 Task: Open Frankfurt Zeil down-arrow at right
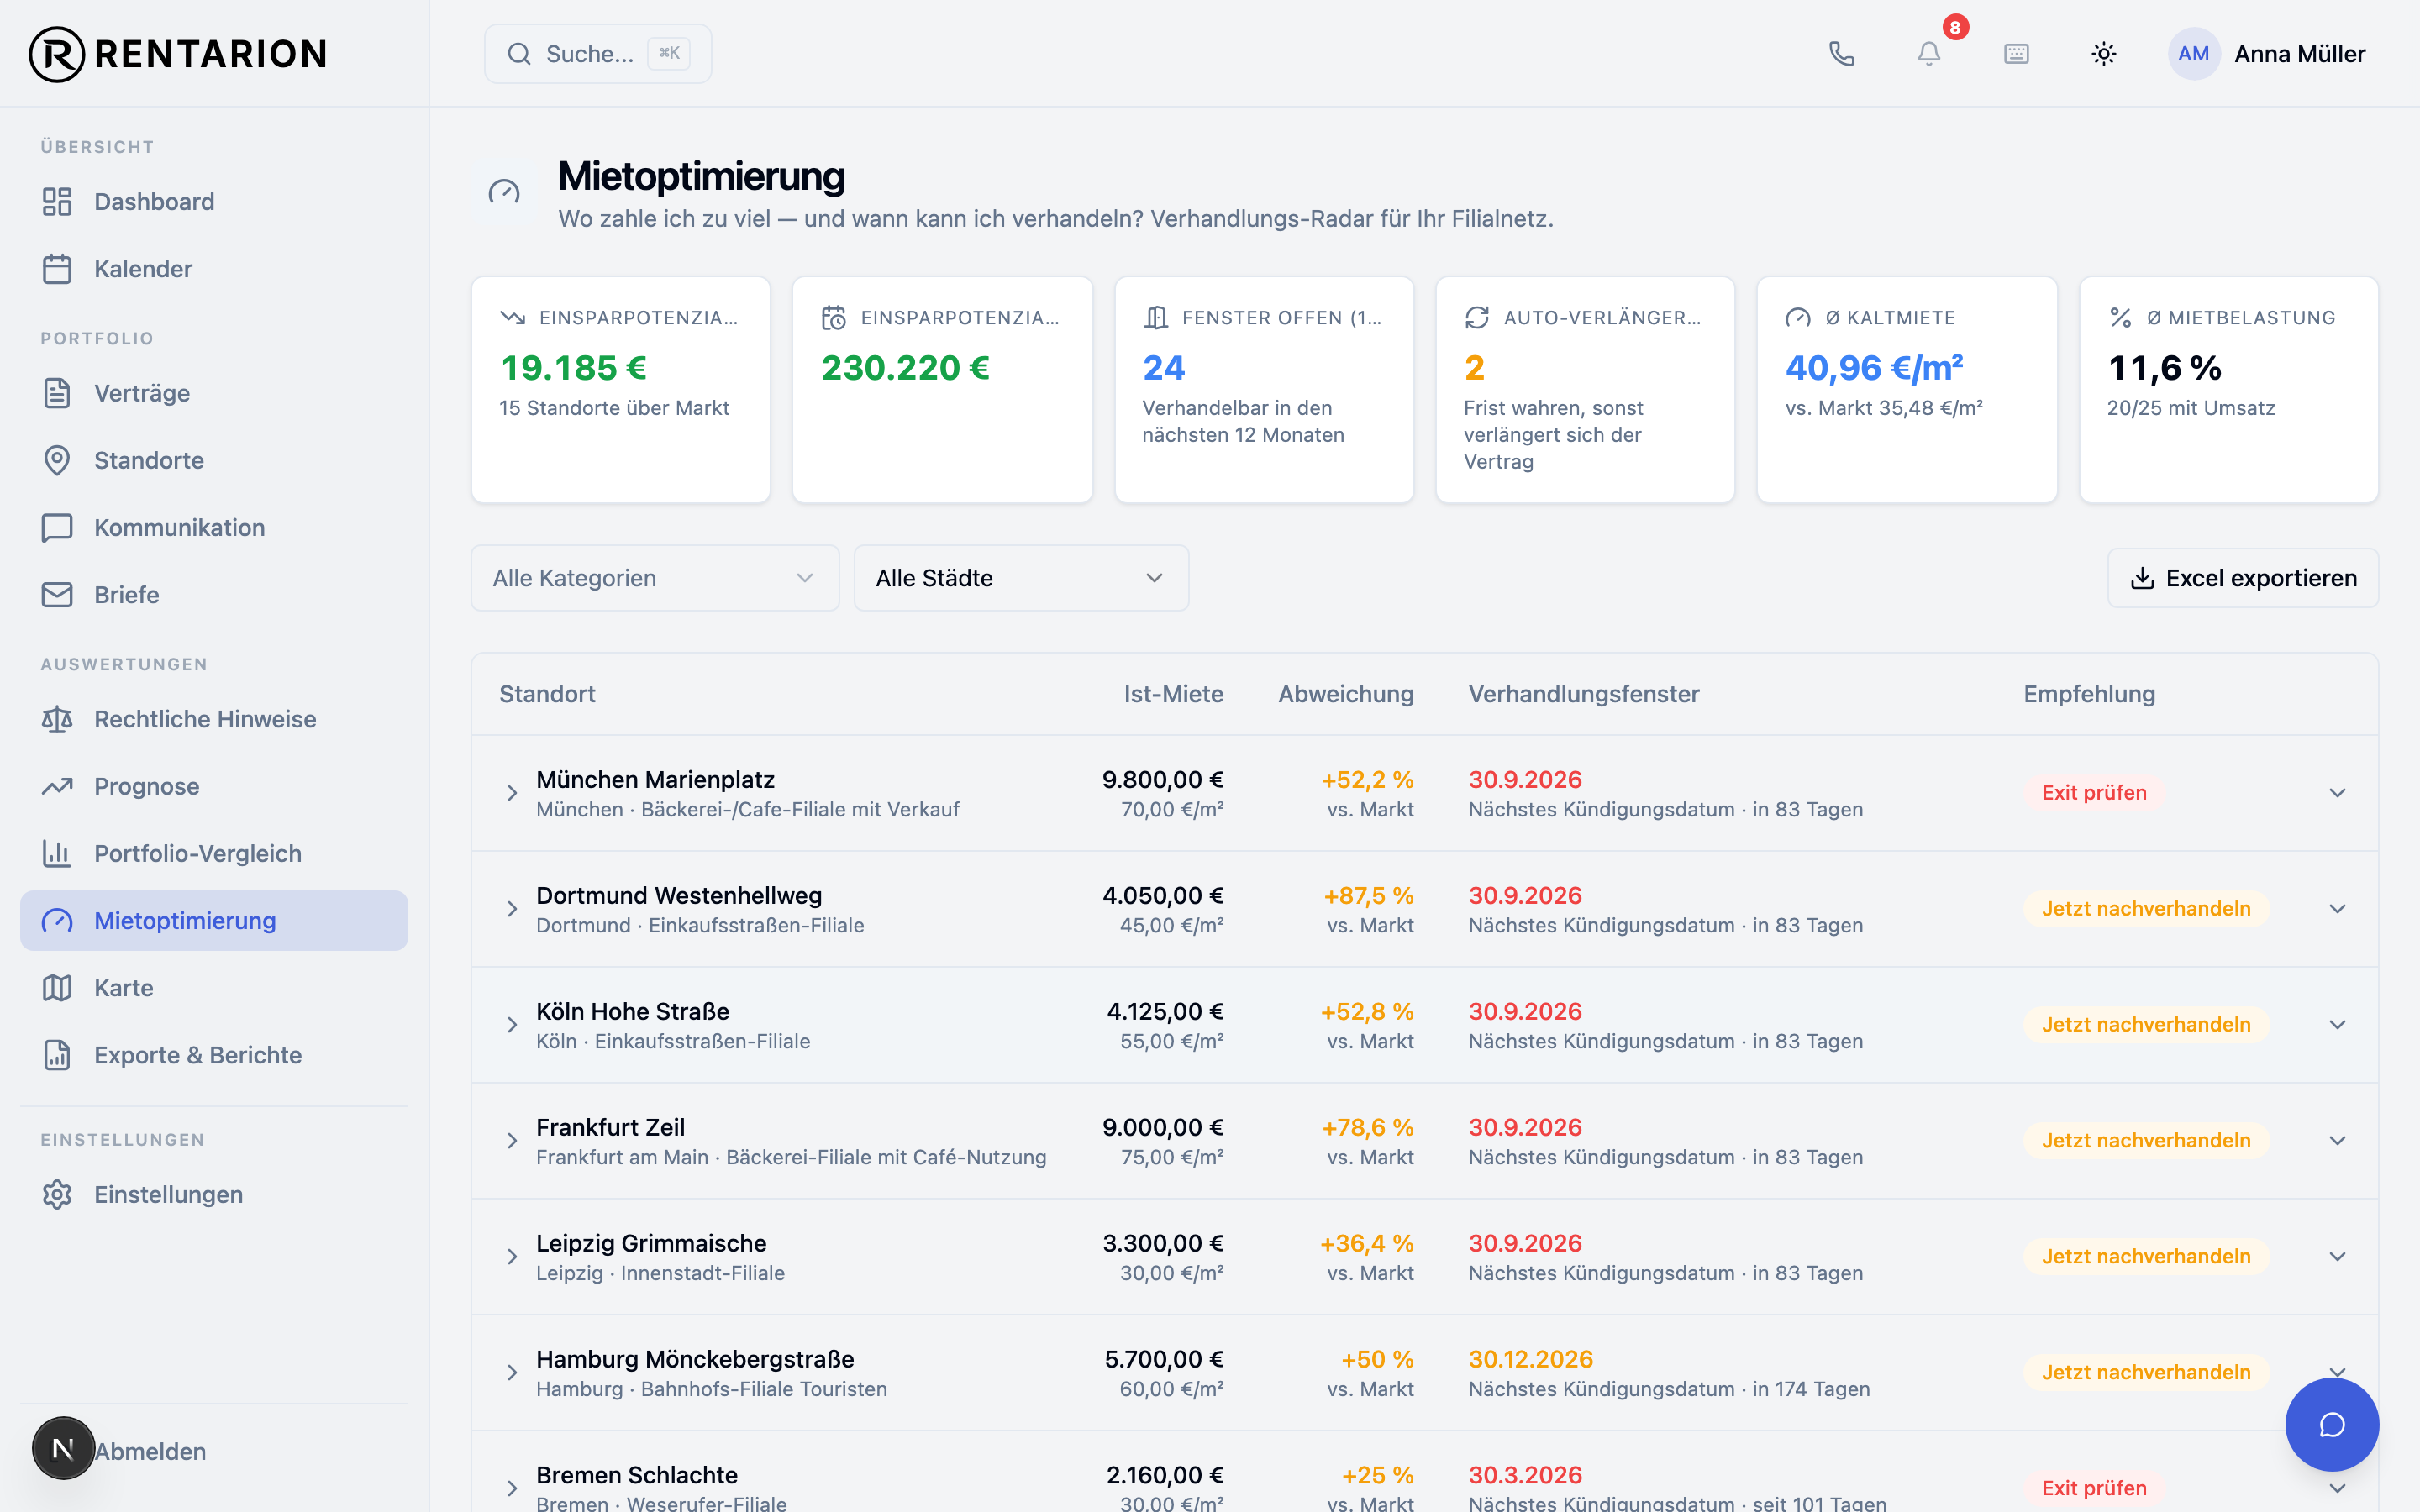click(2337, 1141)
